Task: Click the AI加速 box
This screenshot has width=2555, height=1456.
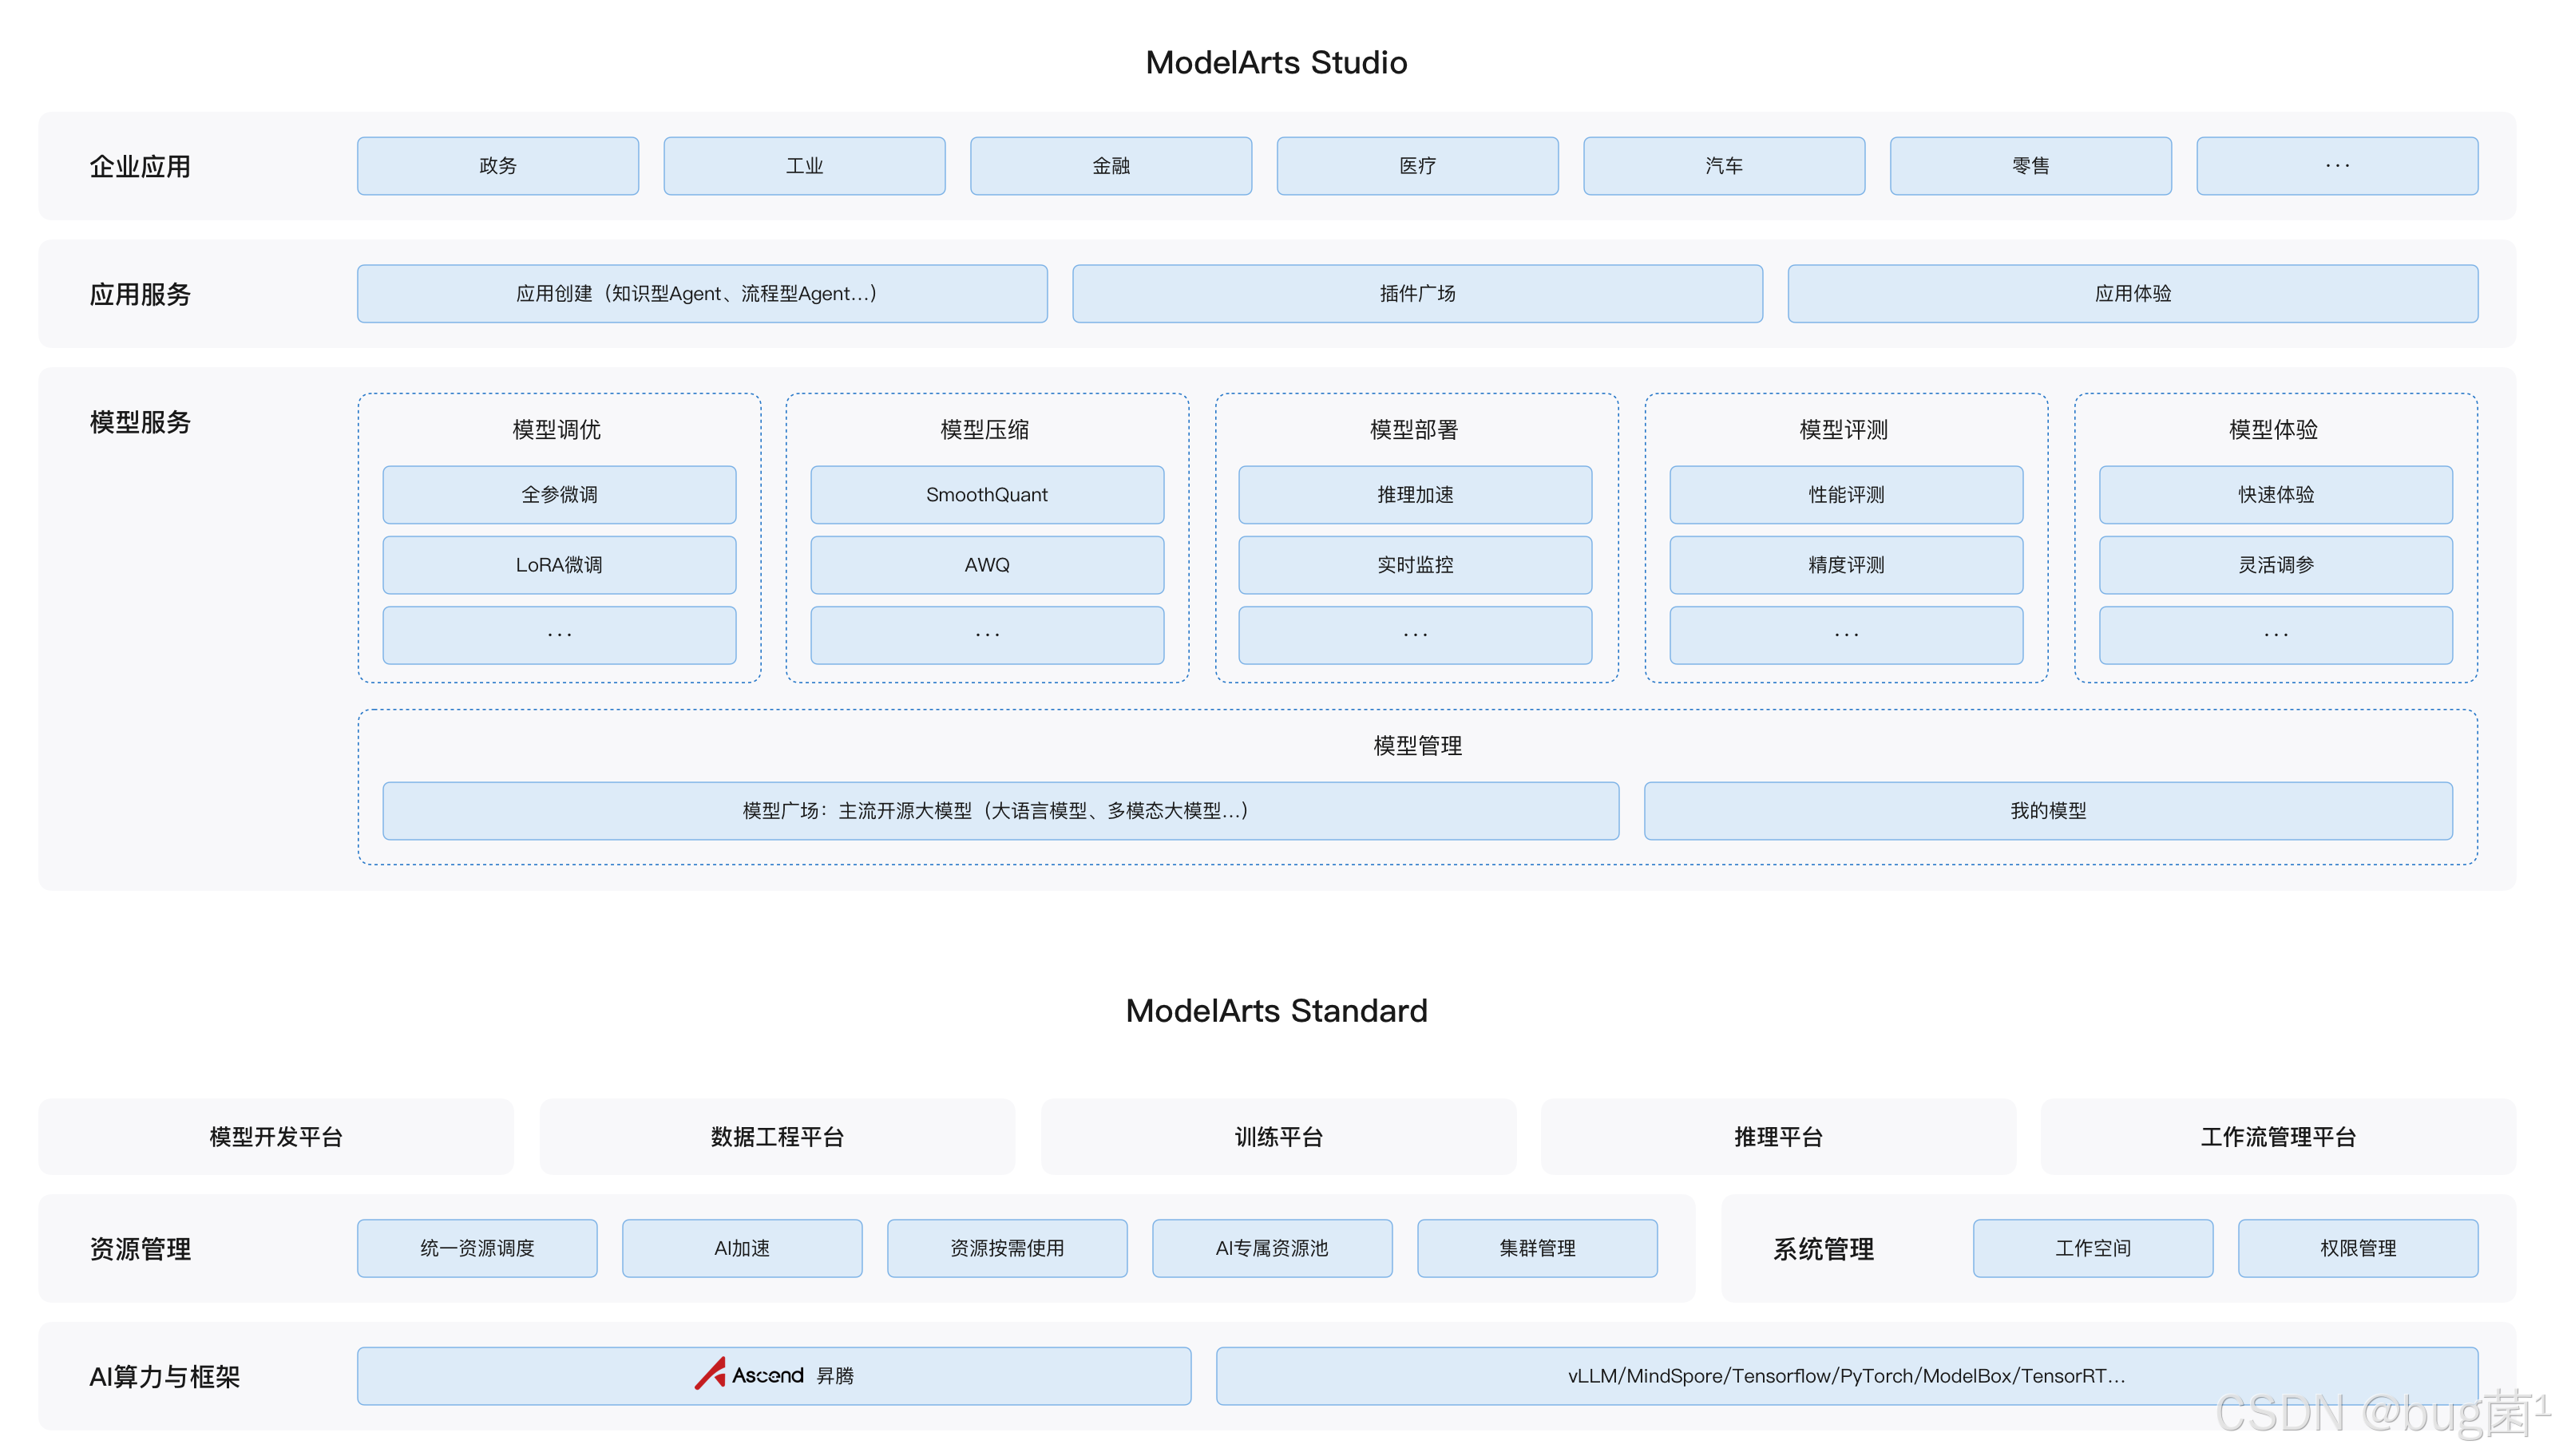Action: (x=742, y=1247)
